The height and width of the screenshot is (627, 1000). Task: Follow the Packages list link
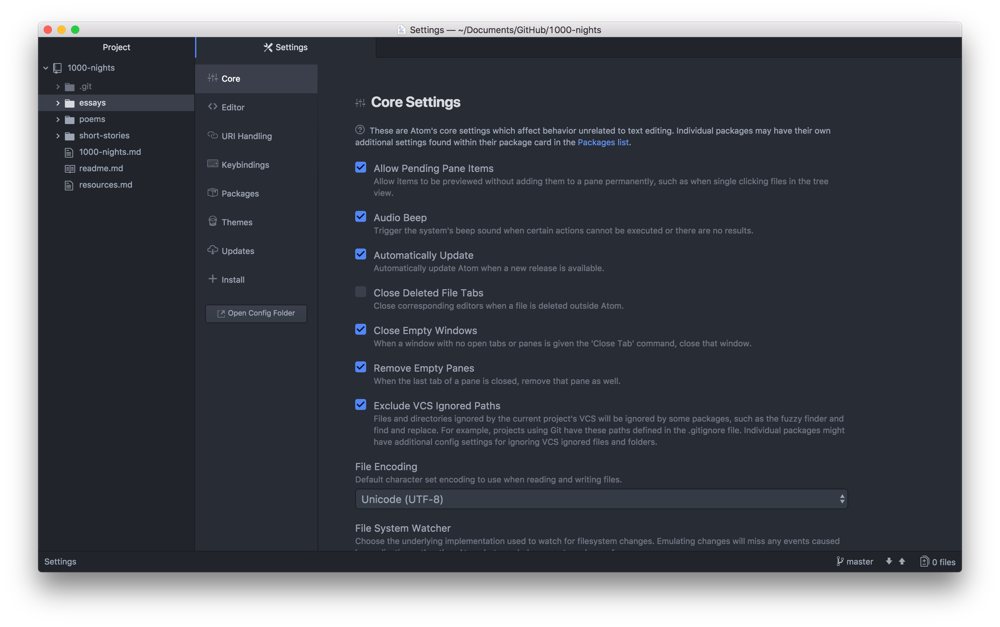point(603,142)
